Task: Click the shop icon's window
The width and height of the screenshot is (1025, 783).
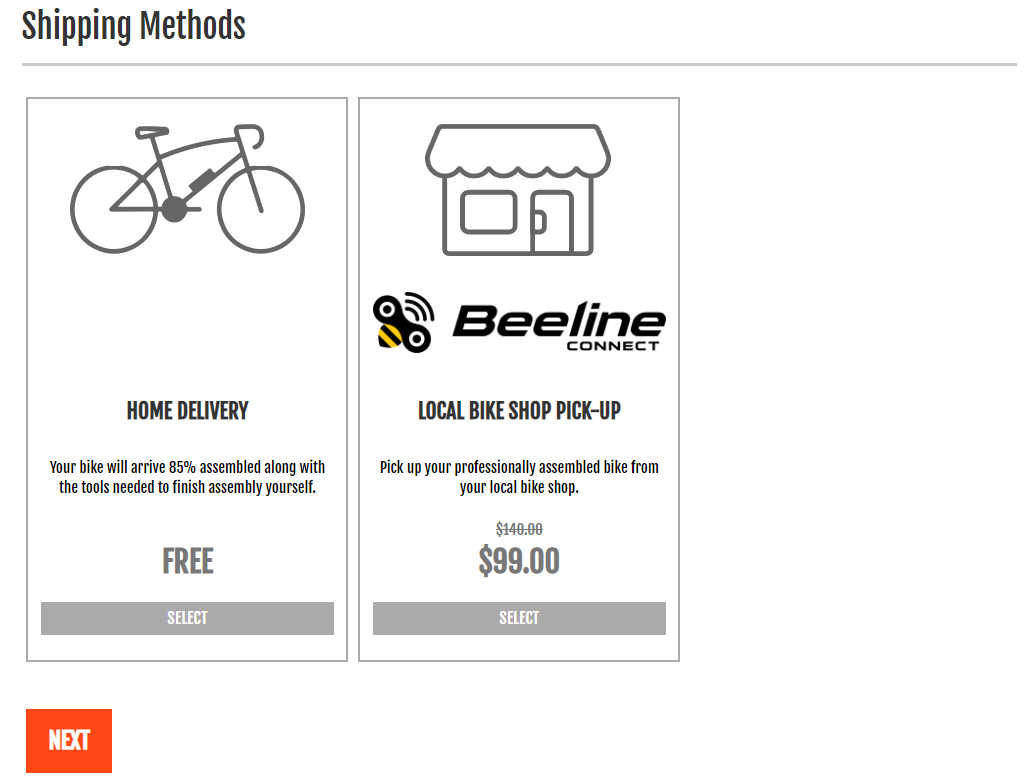Action: pos(489,212)
